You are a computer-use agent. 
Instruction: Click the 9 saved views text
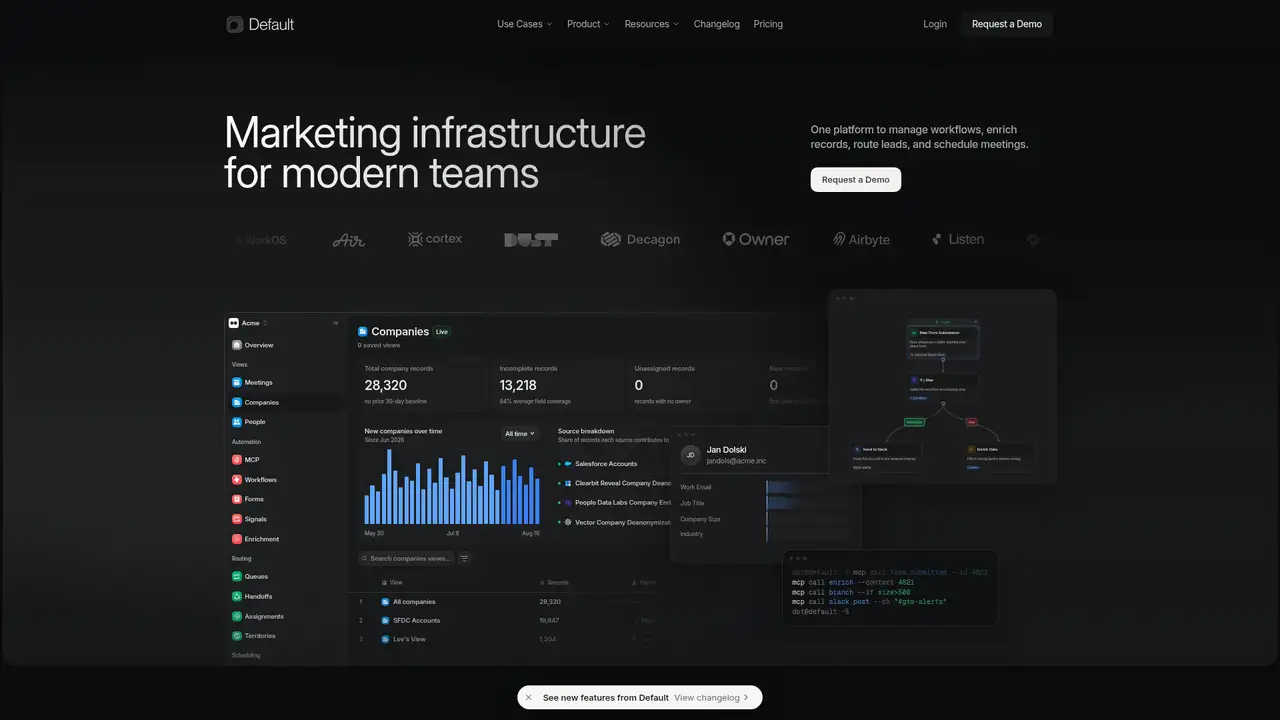point(379,345)
